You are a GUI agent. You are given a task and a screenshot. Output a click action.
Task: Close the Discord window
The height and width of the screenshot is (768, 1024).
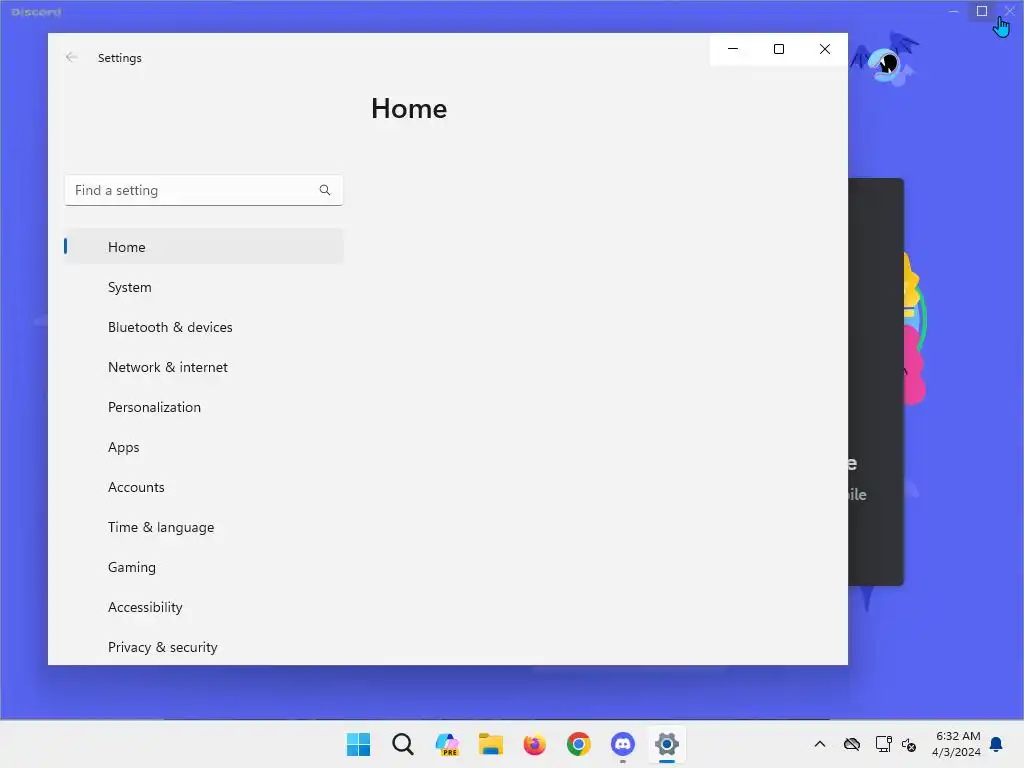pos(1010,11)
